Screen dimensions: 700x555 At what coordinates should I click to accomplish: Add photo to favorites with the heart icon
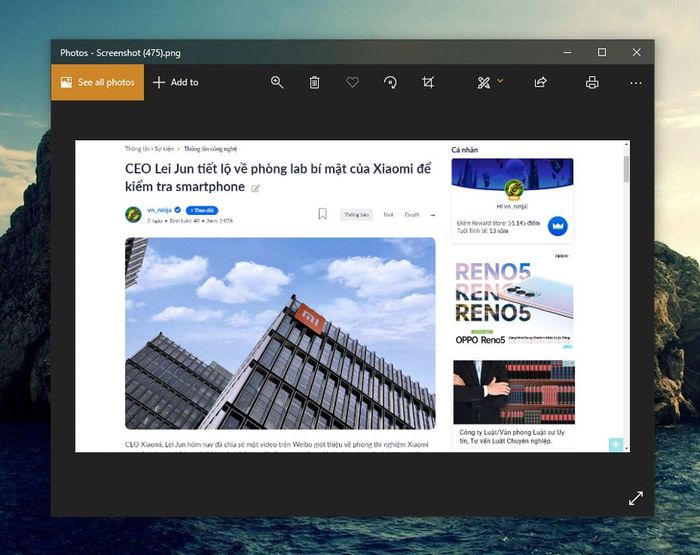click(x=352, y=82)
